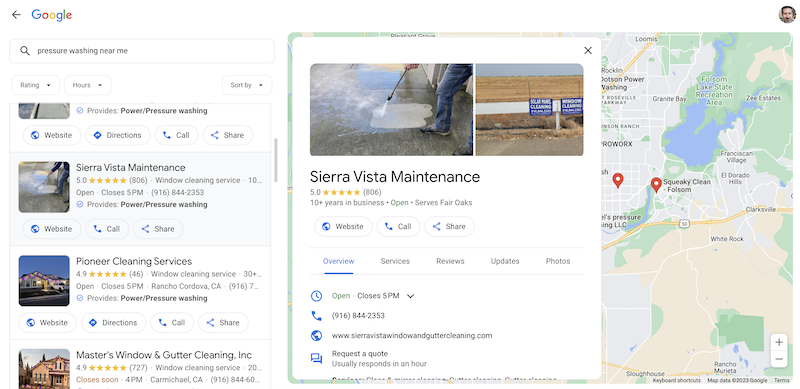Click the Request a quote chat icon
This screenshot has height=389, width=800.
(x=316, y=359)
